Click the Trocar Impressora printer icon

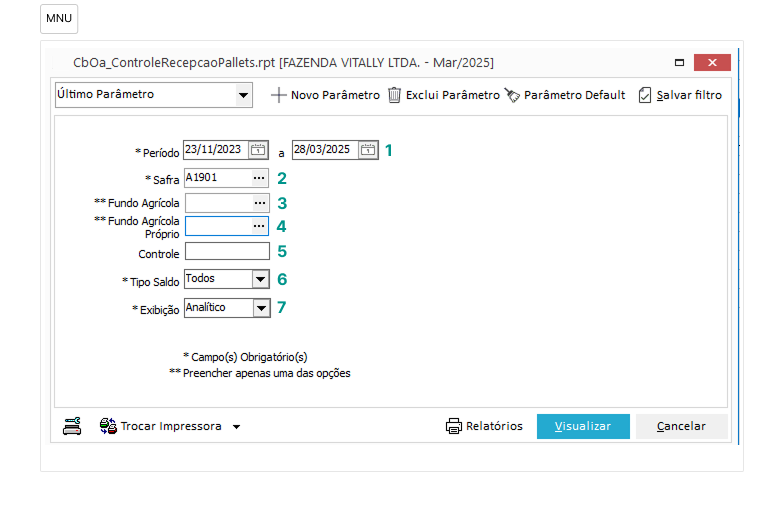(x=108, y=426)
